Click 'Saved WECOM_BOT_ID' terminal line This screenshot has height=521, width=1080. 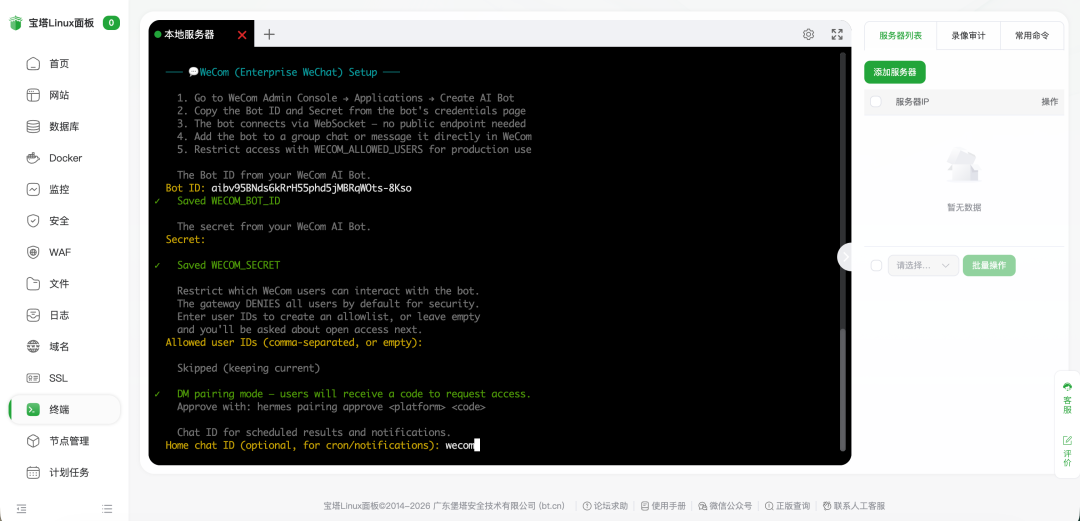229,201
